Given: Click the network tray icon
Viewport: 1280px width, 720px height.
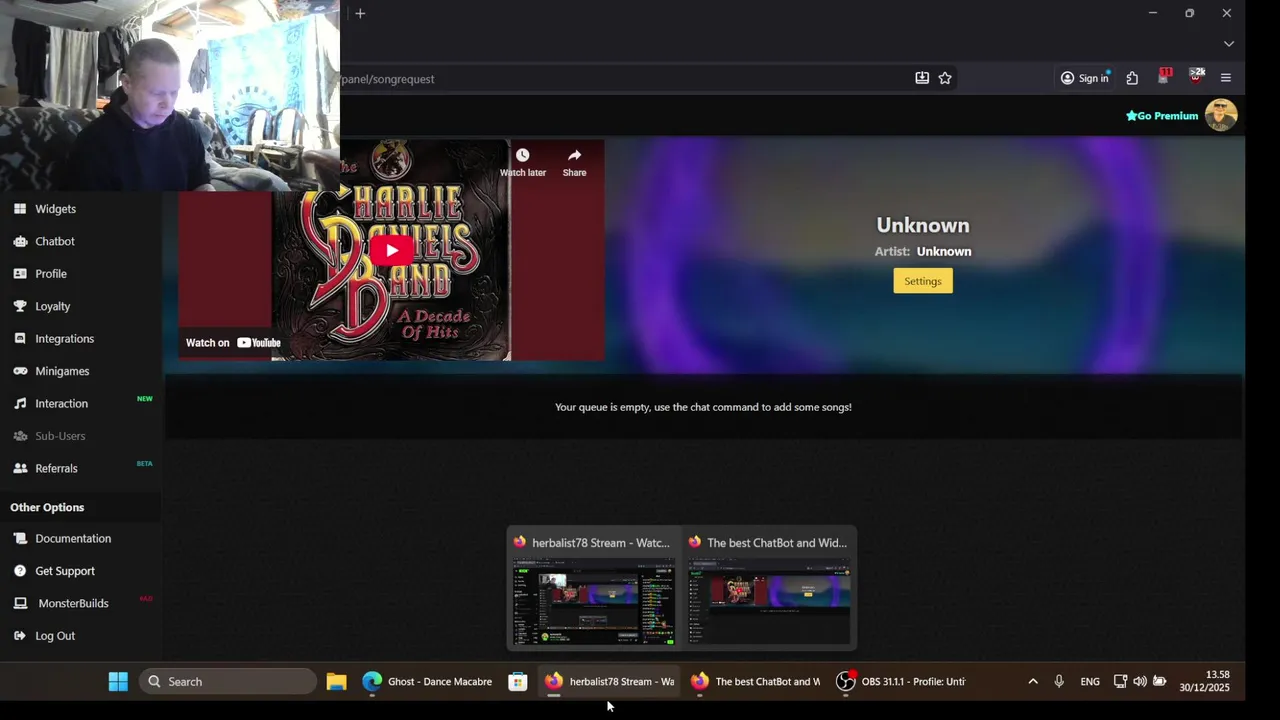Looking at the screenshot, I should coord(1120,682).
